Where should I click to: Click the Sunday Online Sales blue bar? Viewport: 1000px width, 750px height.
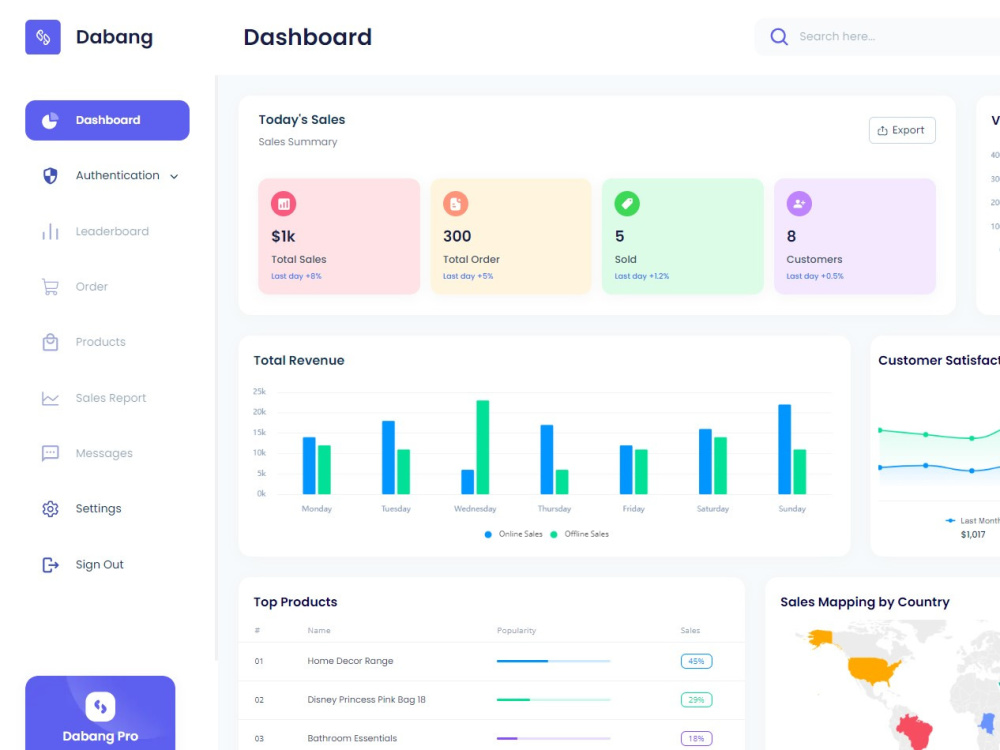784,449
